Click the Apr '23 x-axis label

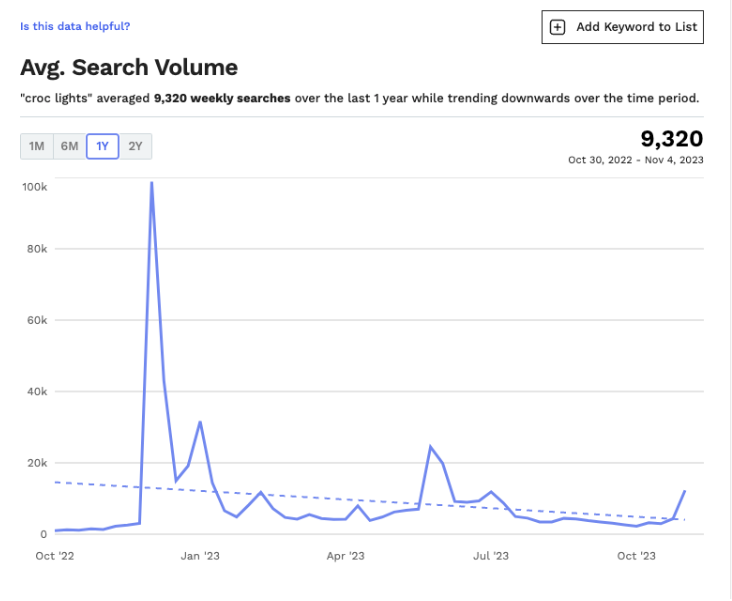click(x=345, y=555)
